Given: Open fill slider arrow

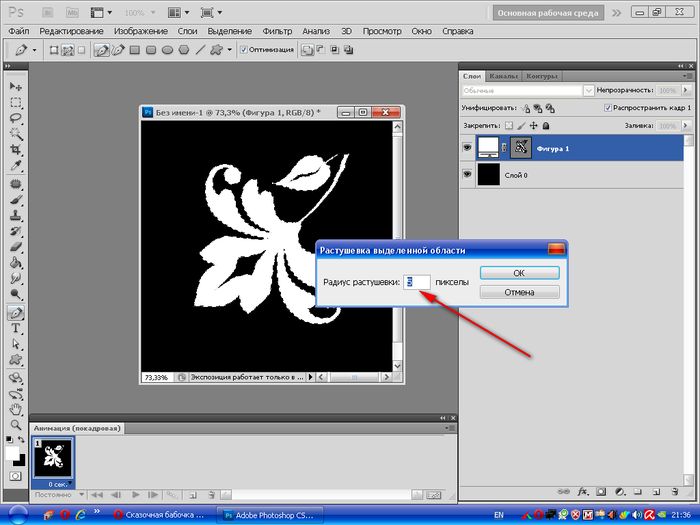Looking at the screenshot, I should click(686, 126).
